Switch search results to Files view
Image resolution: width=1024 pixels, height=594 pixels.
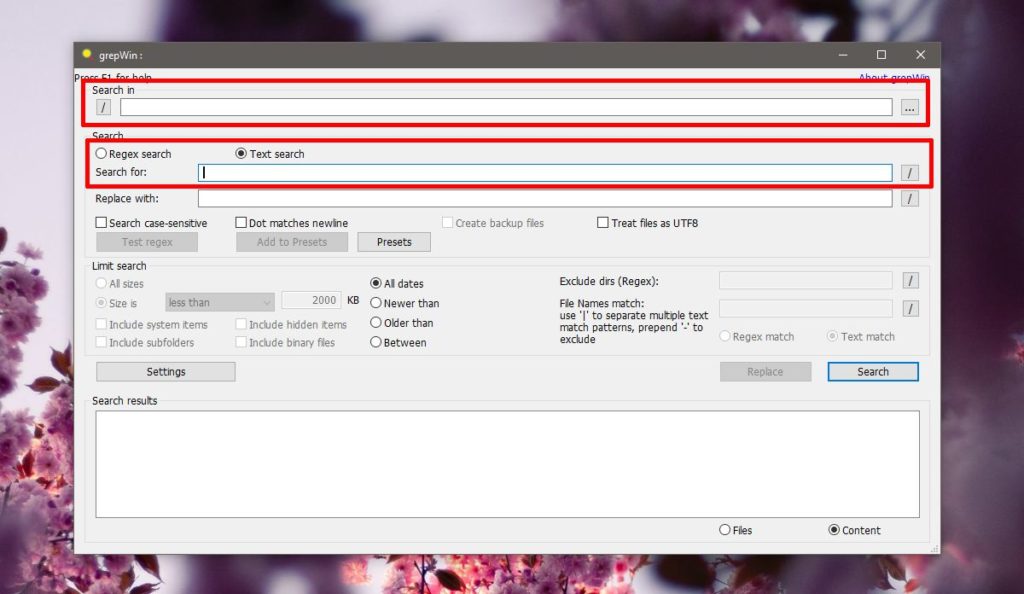point(723,530)
